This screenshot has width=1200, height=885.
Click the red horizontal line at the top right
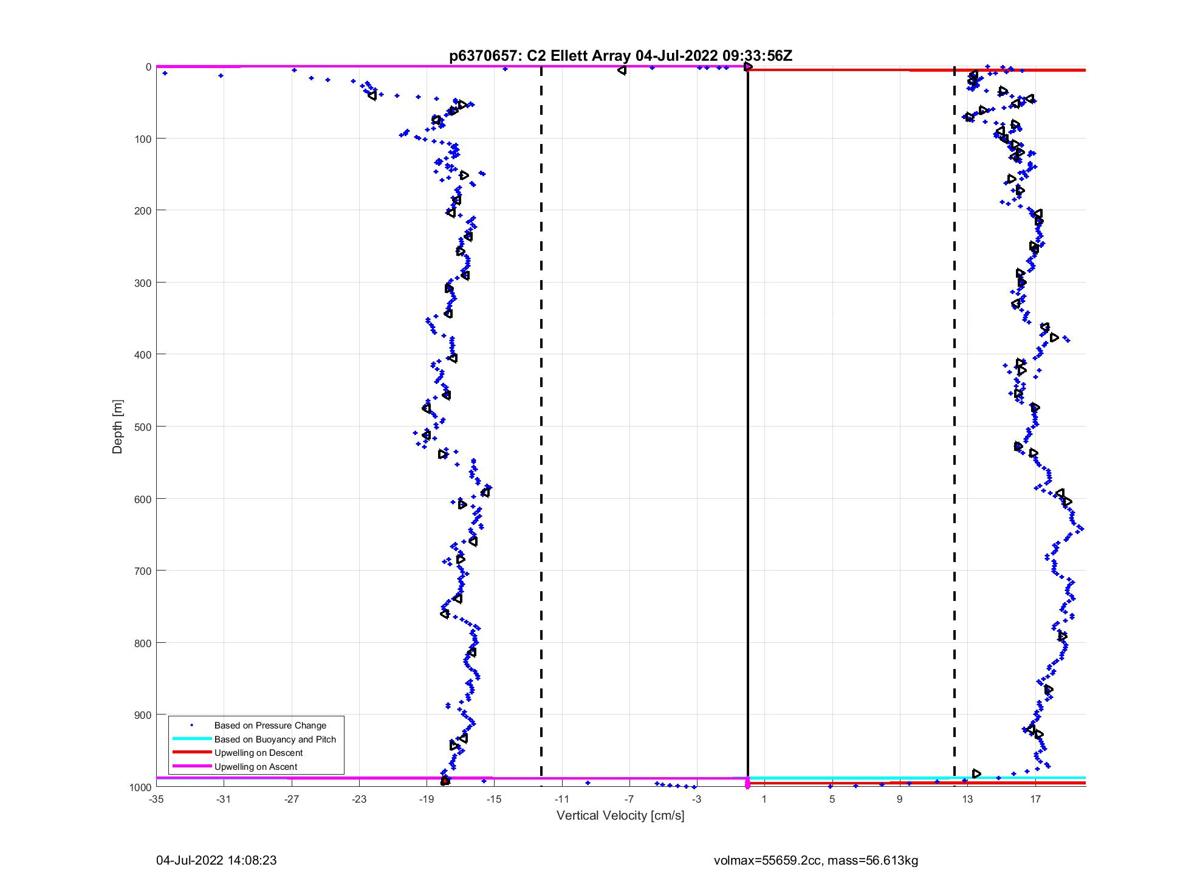[917, 70]
